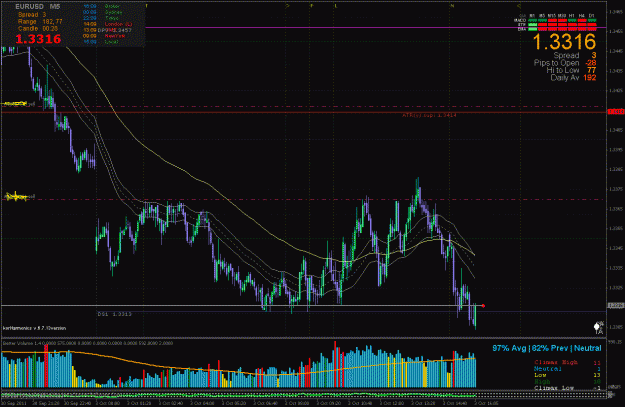Click the DS1 1.3313 level label
Screen dimensions: 625x407
[x=114, y=314]
